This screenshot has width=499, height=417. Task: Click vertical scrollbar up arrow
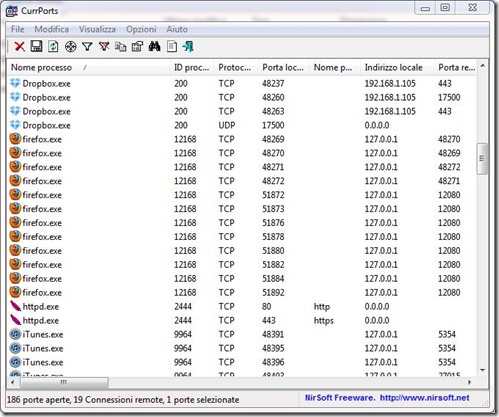(482, 66)
